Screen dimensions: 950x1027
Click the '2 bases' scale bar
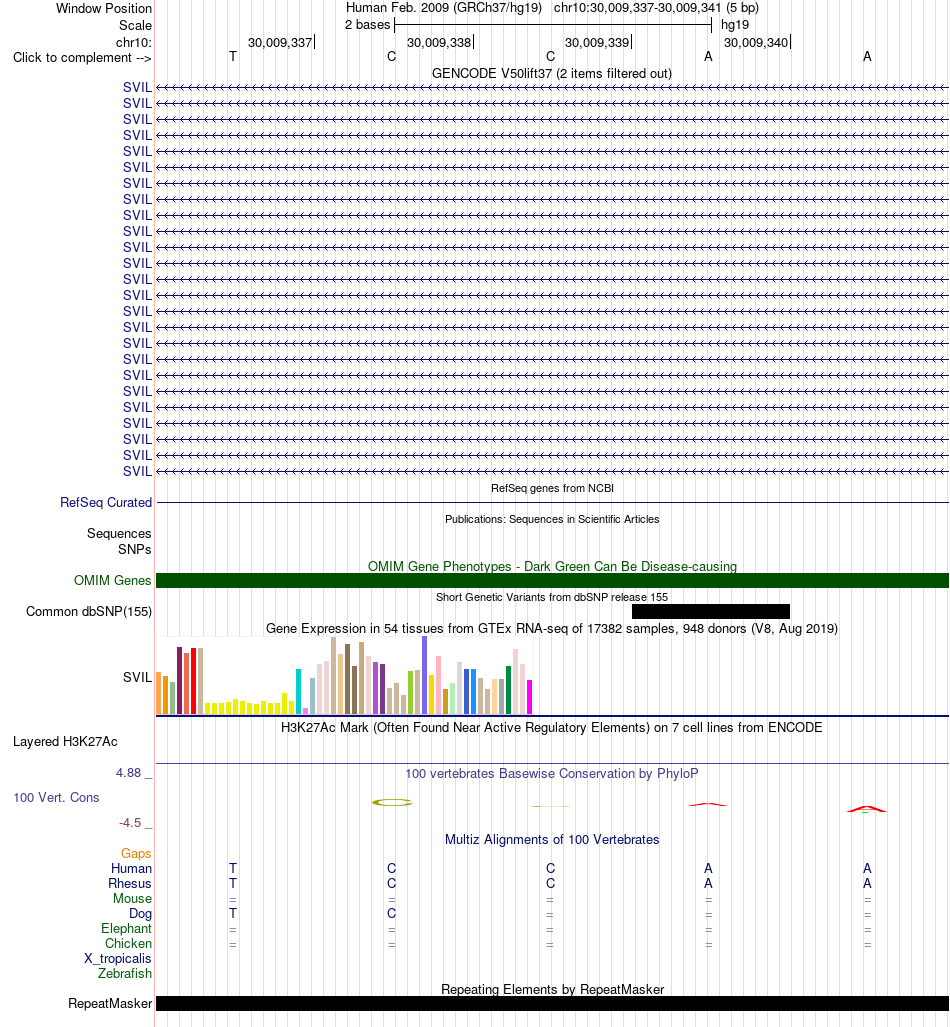tap(552, 25)
